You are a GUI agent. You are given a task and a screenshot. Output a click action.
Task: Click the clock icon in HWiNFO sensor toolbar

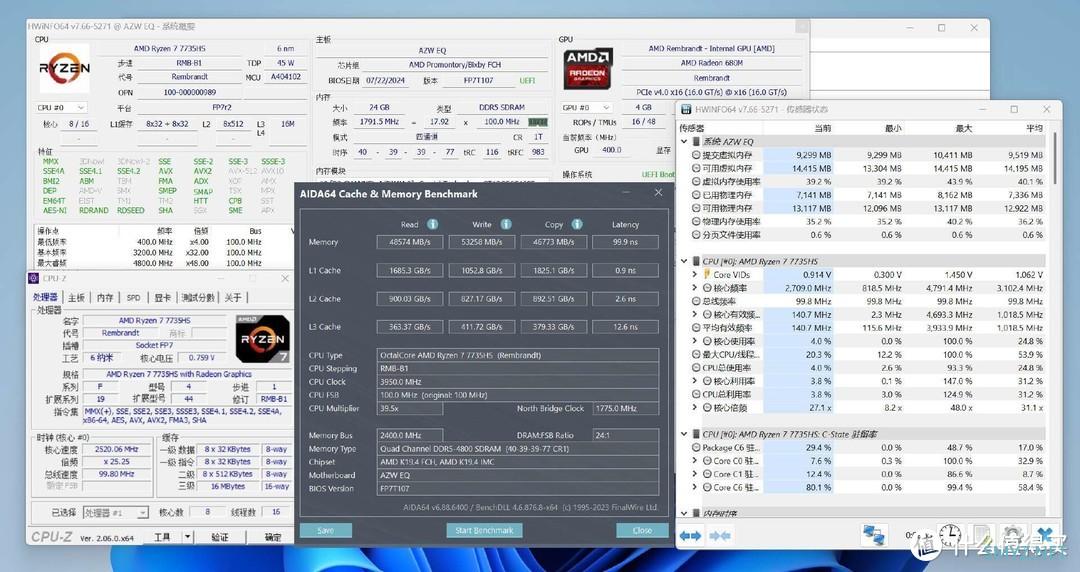[950, 535]
